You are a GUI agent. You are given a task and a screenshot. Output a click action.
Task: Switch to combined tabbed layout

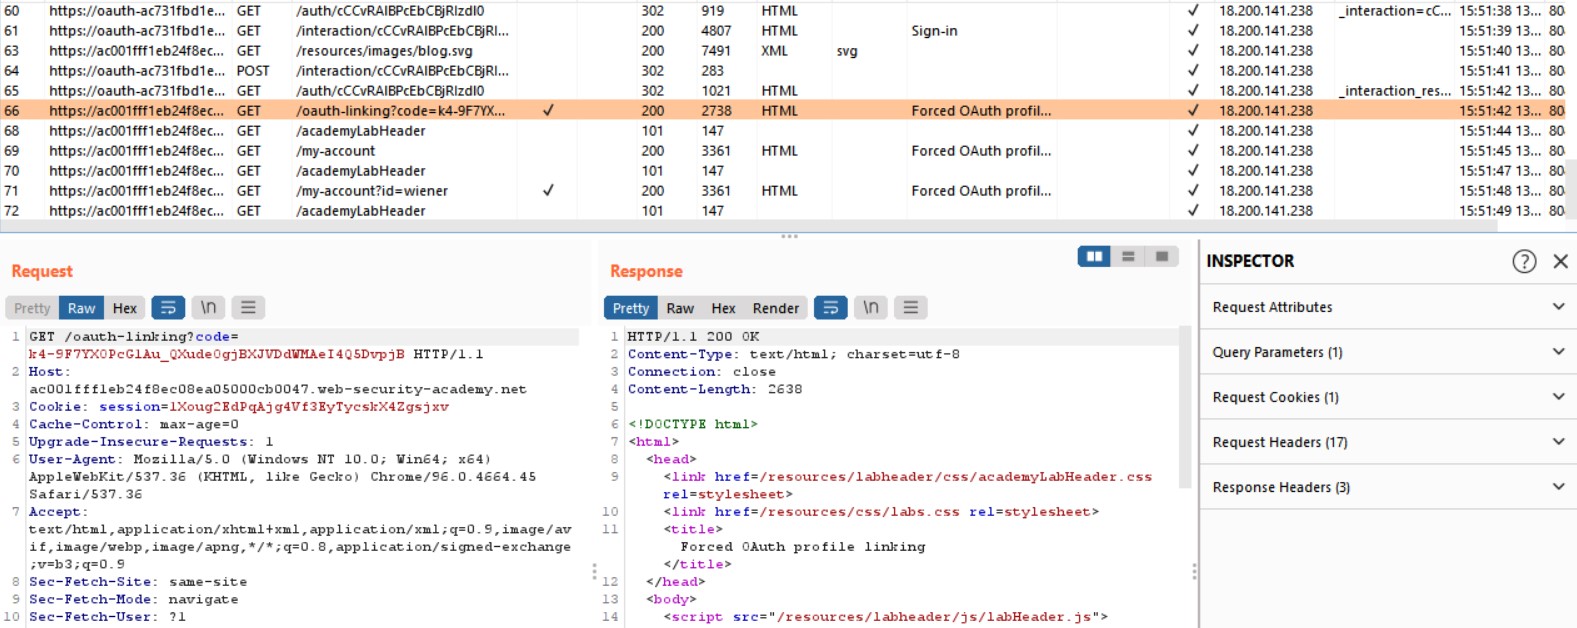(1162, 257)
